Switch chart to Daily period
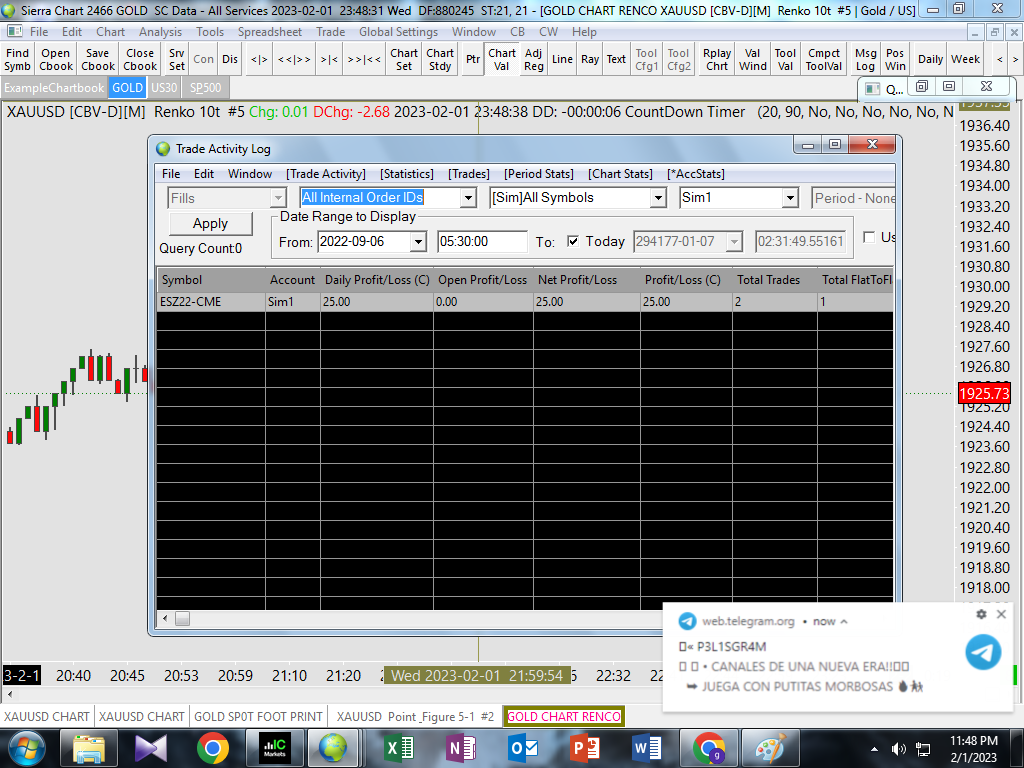The height and width of the screenshot is (768, 1024). click(930, 59)
